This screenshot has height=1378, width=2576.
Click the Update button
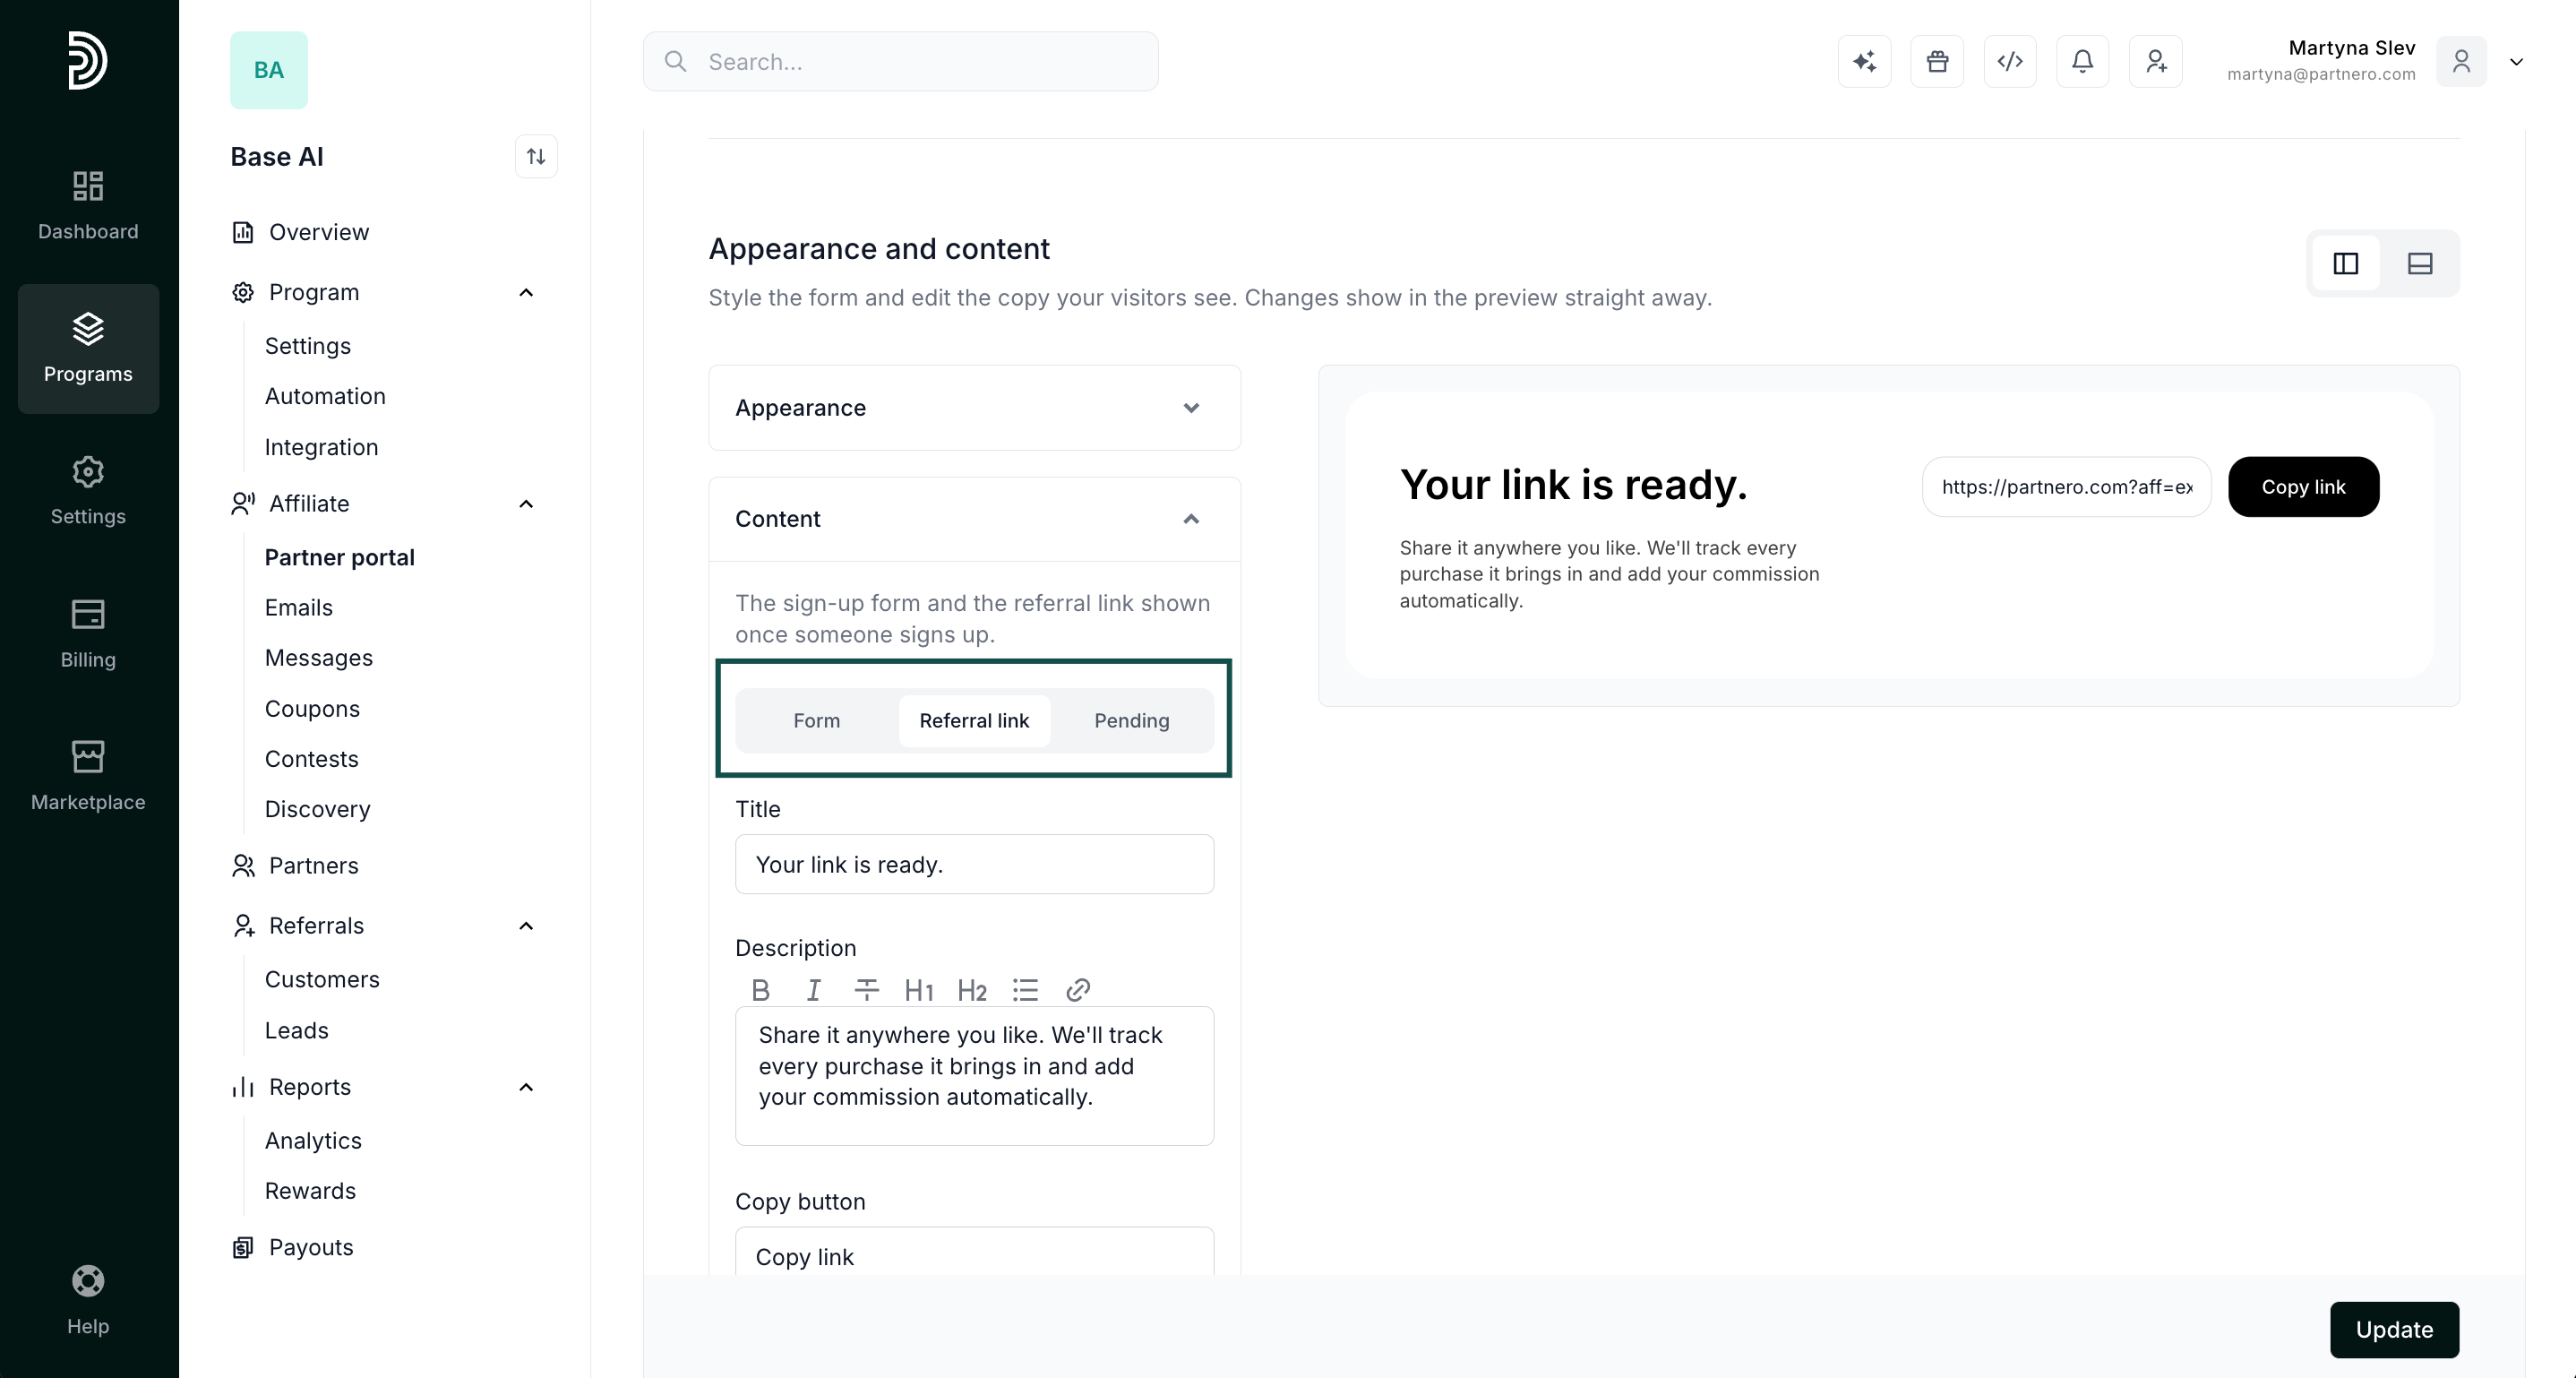click(x=2394, y=1330)
